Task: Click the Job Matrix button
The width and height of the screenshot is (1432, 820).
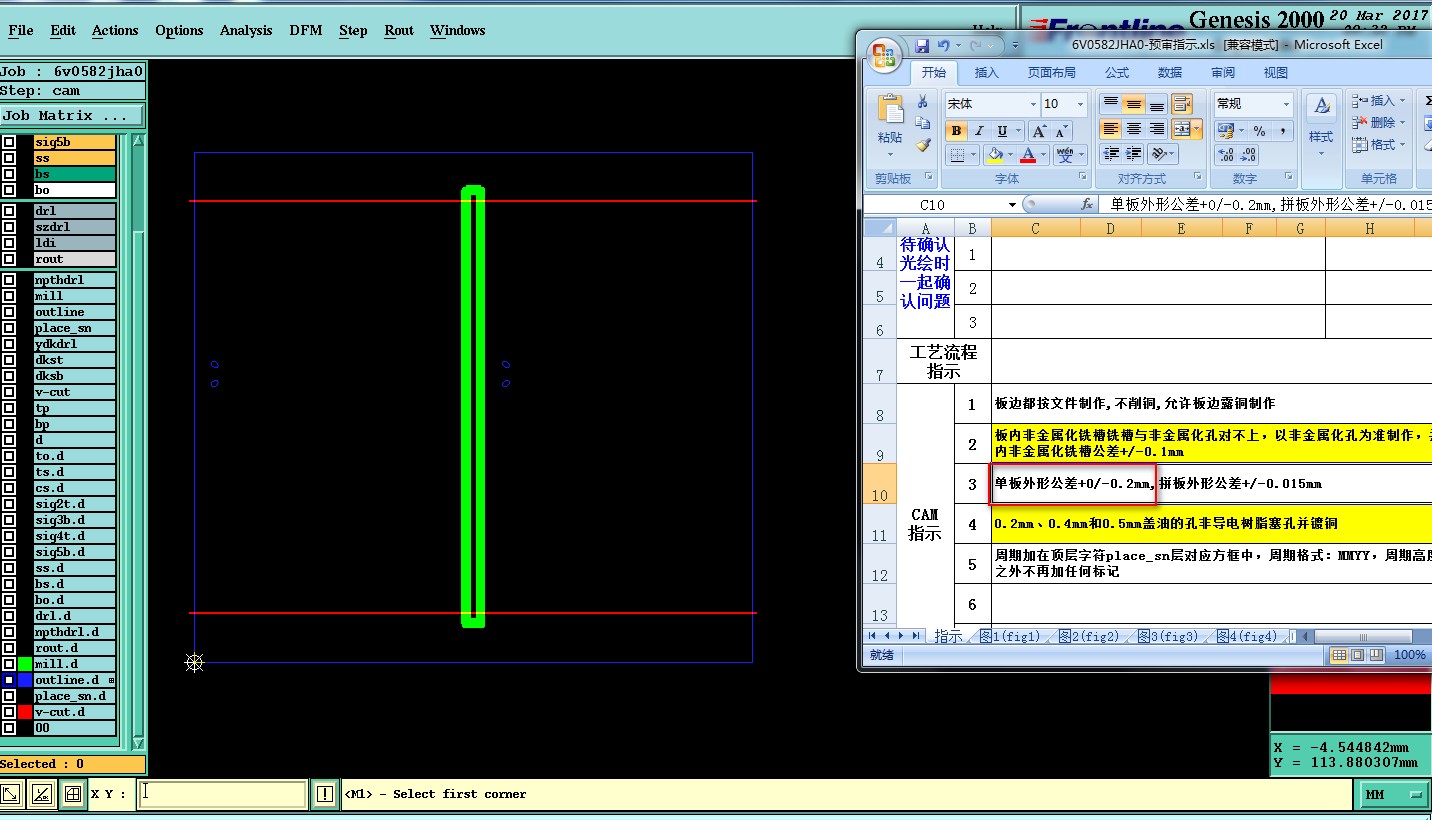Action: (x=72, y=116)
